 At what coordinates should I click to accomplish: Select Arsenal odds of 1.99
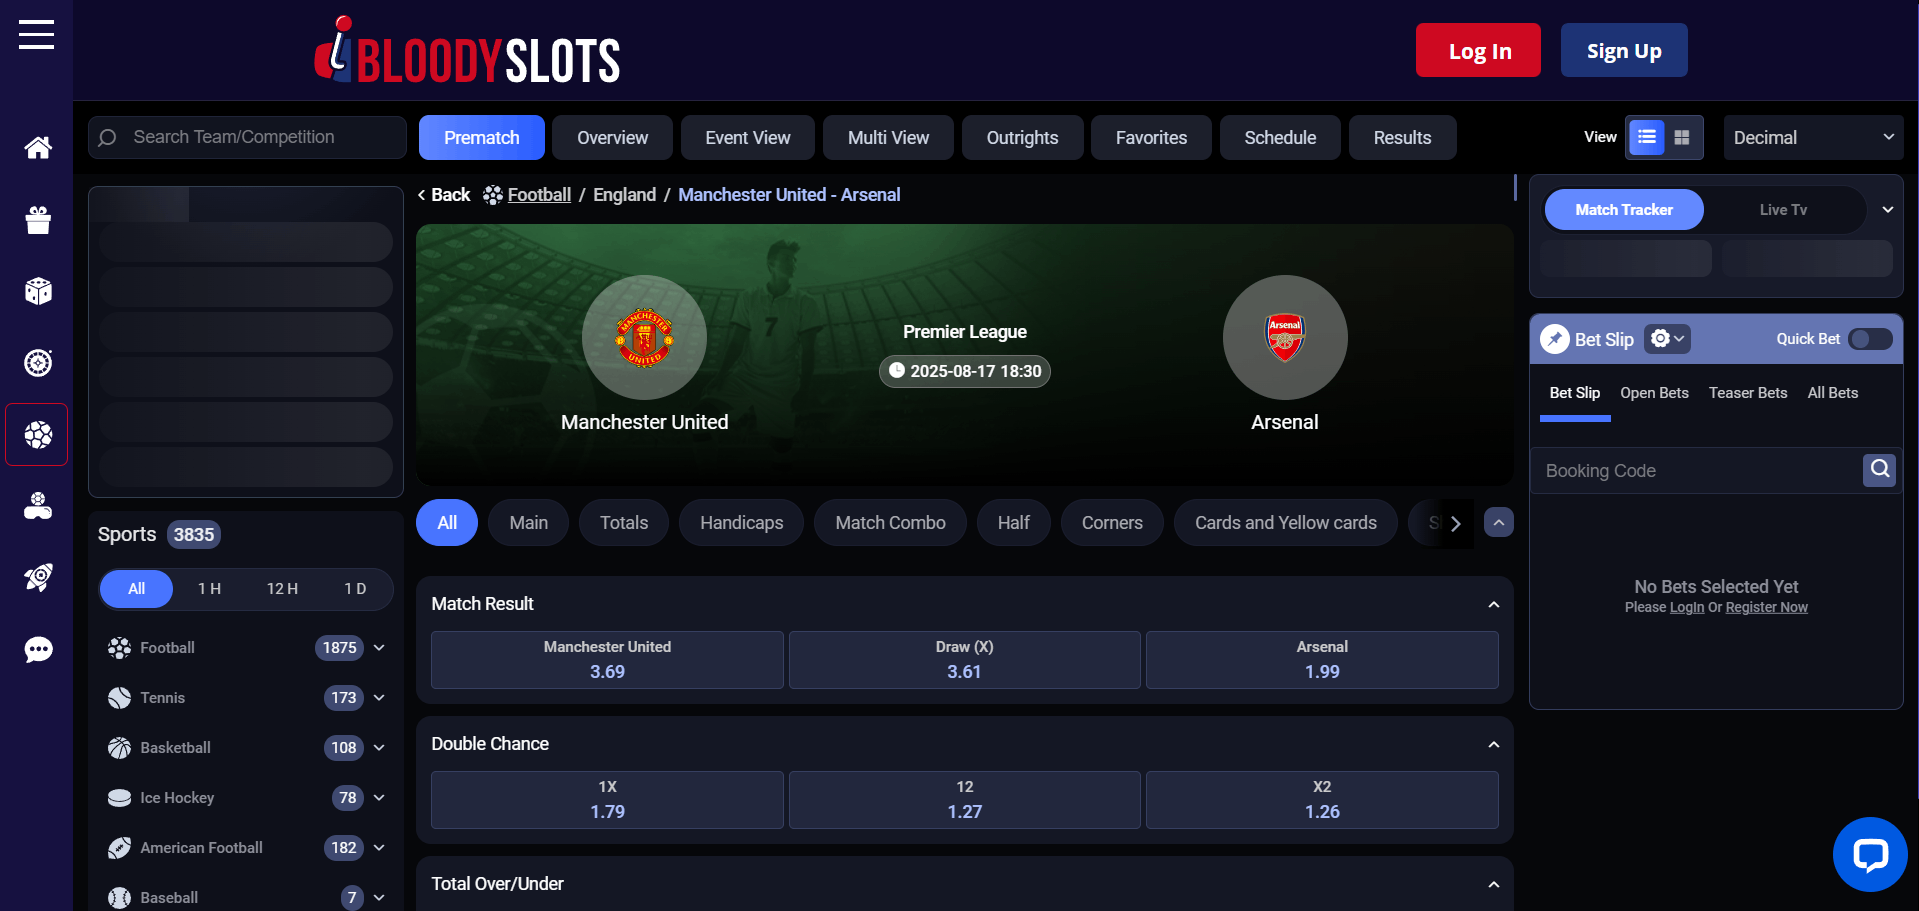click(1322, 660)
